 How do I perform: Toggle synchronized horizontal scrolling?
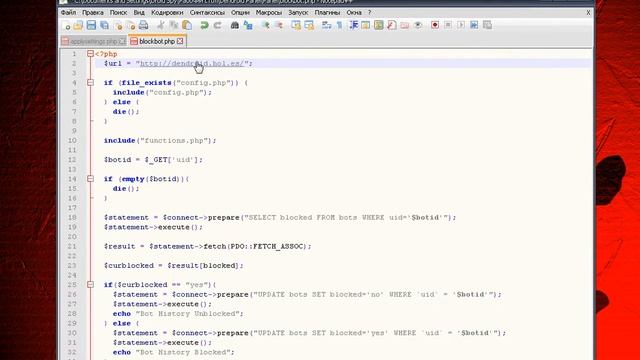pyautogui.click(x=309, y=25)
